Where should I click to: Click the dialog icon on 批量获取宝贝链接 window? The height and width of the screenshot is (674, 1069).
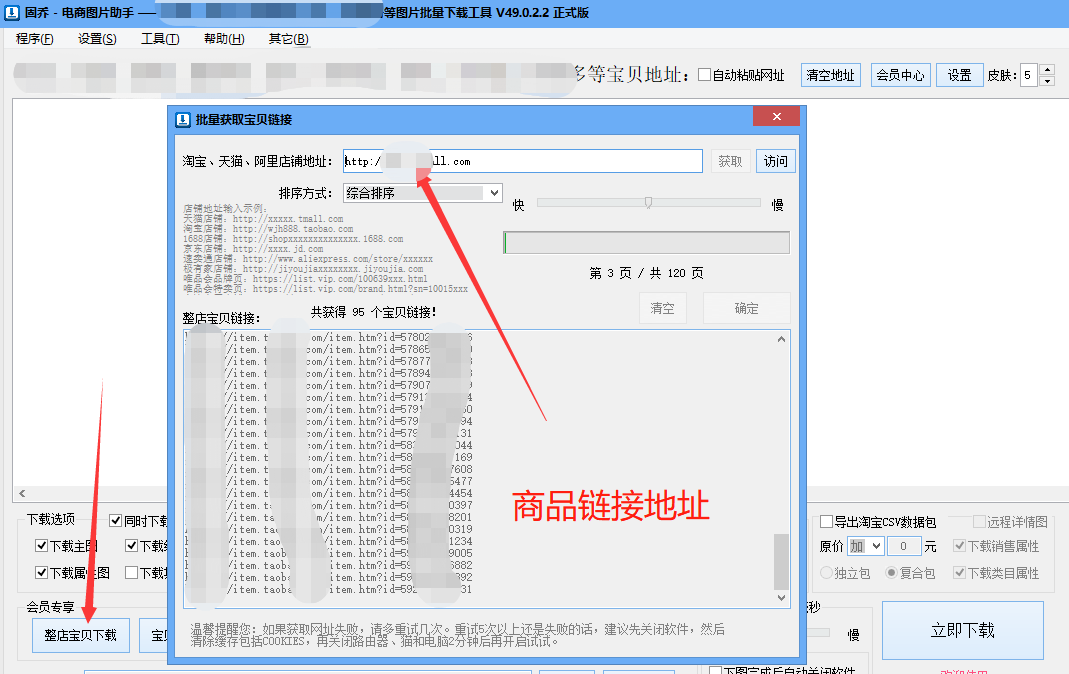(182, 117)
